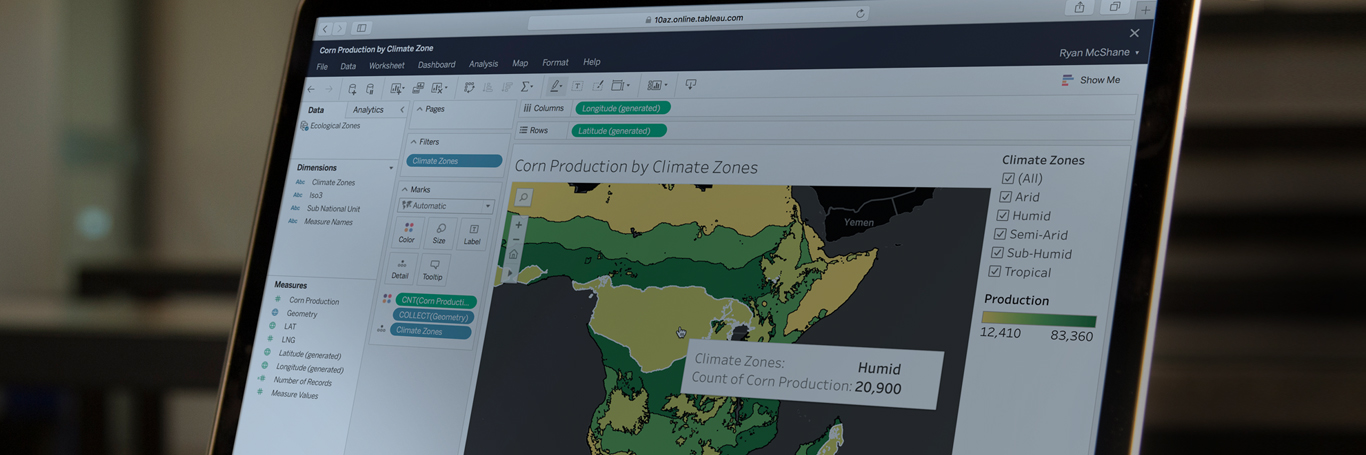Open the Automatic mark type dropdown
The image size is (1366, 455).
click(446, 206)
